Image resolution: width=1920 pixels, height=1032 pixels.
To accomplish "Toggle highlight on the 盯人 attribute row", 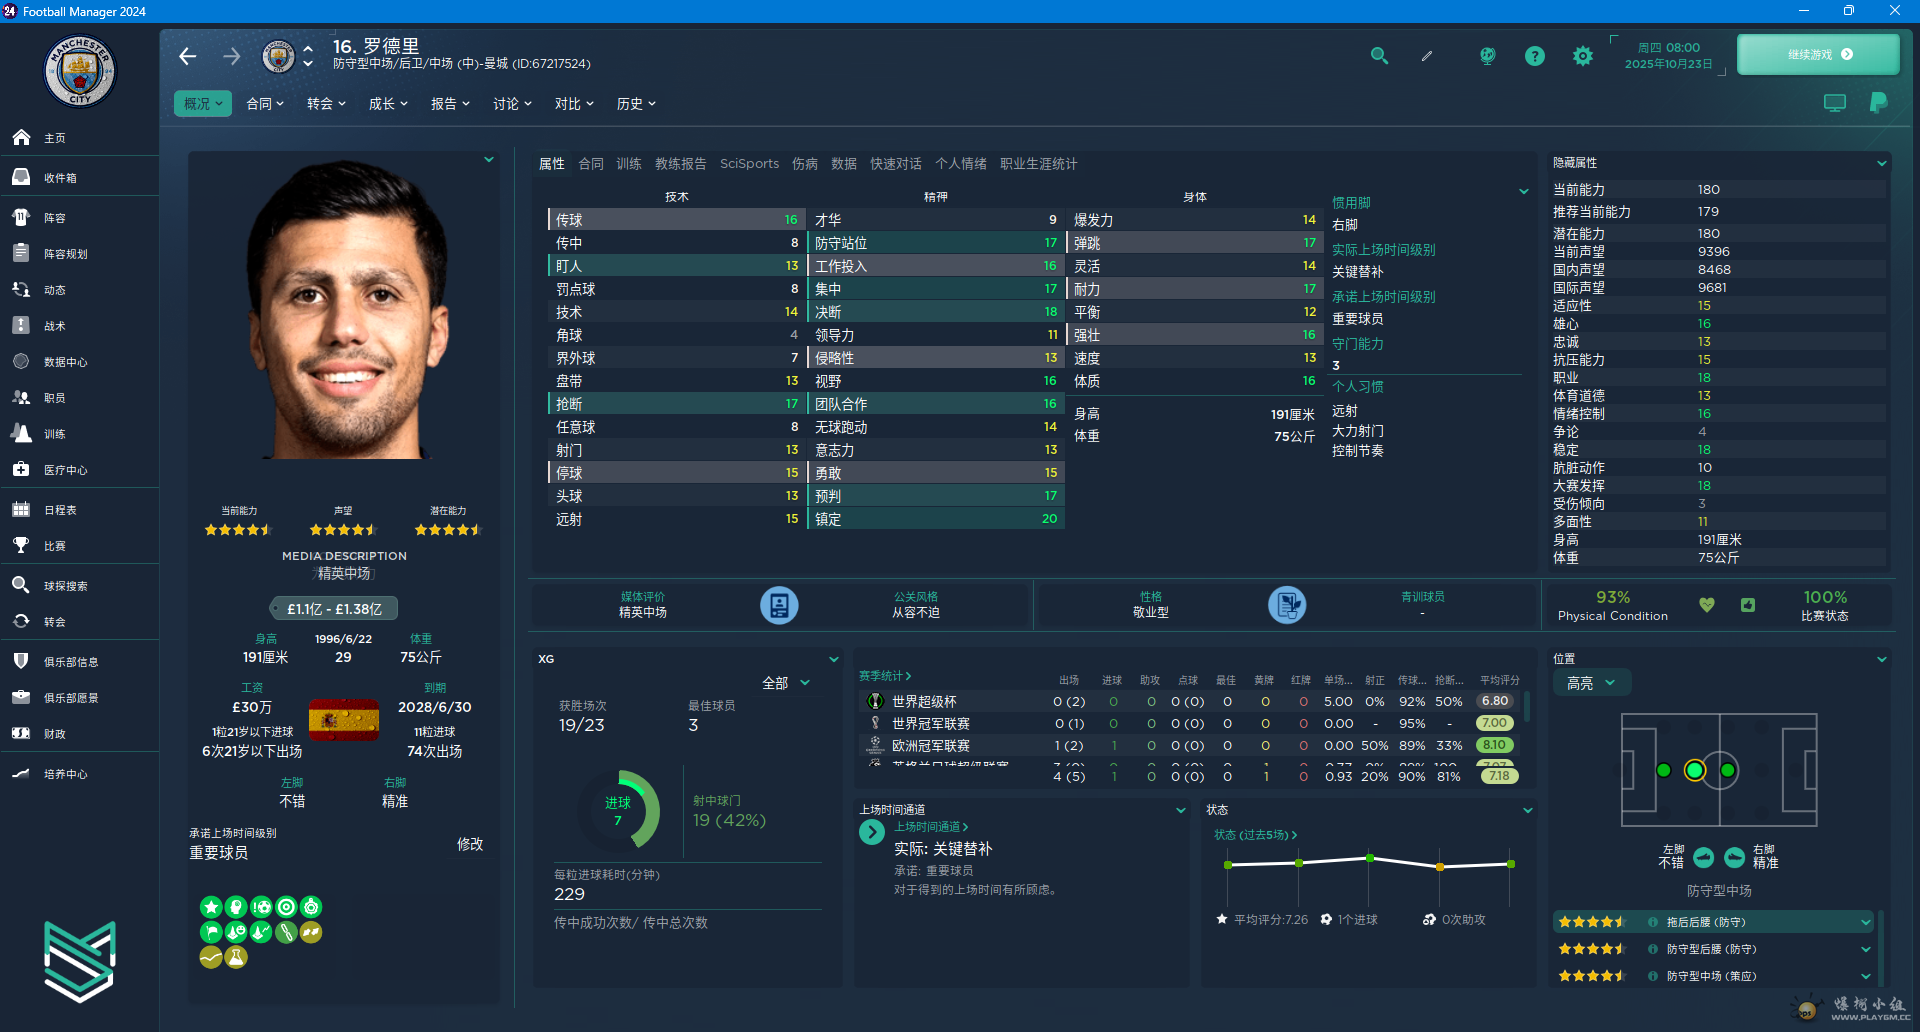I will 676,266.
